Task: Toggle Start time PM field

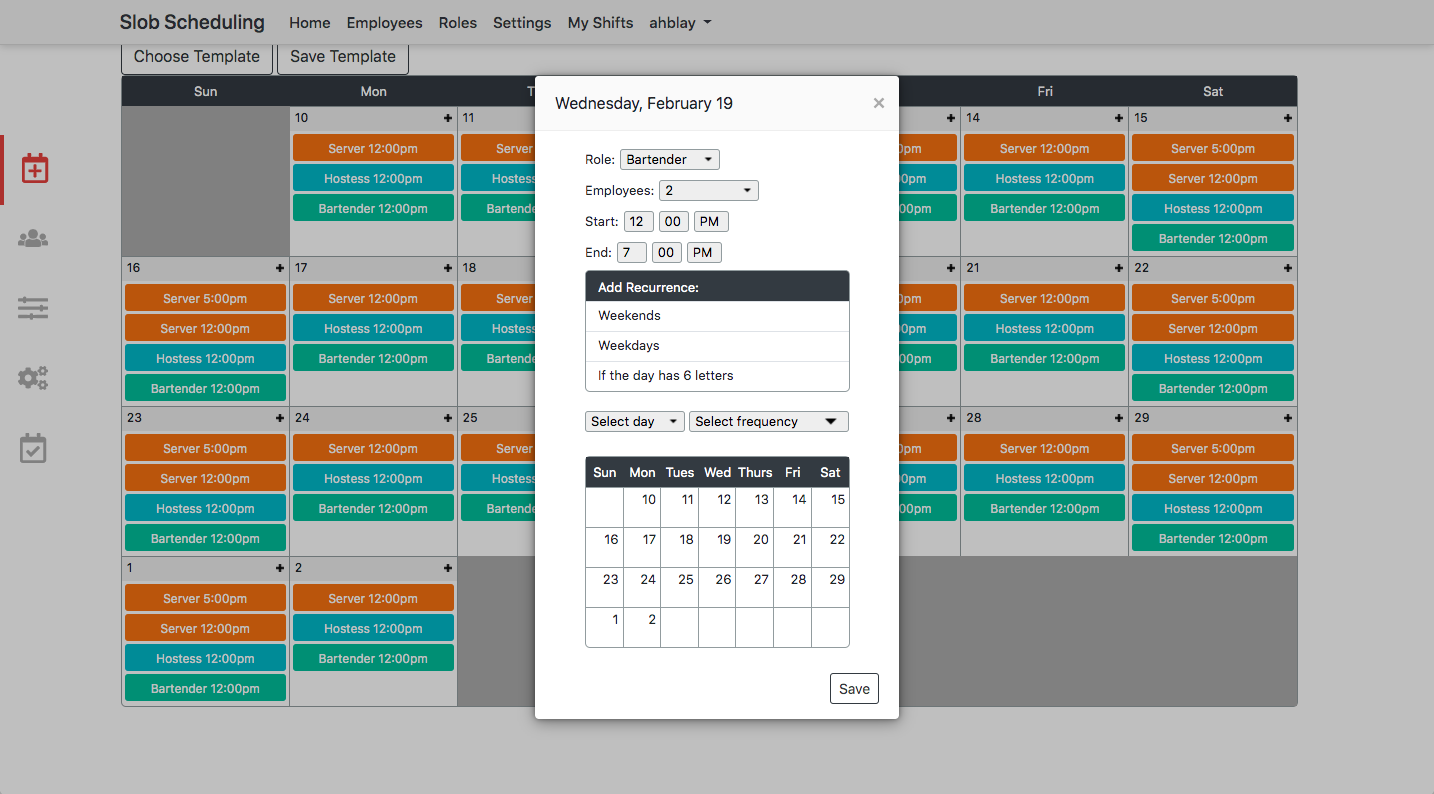Action: [x=712, y=222]
